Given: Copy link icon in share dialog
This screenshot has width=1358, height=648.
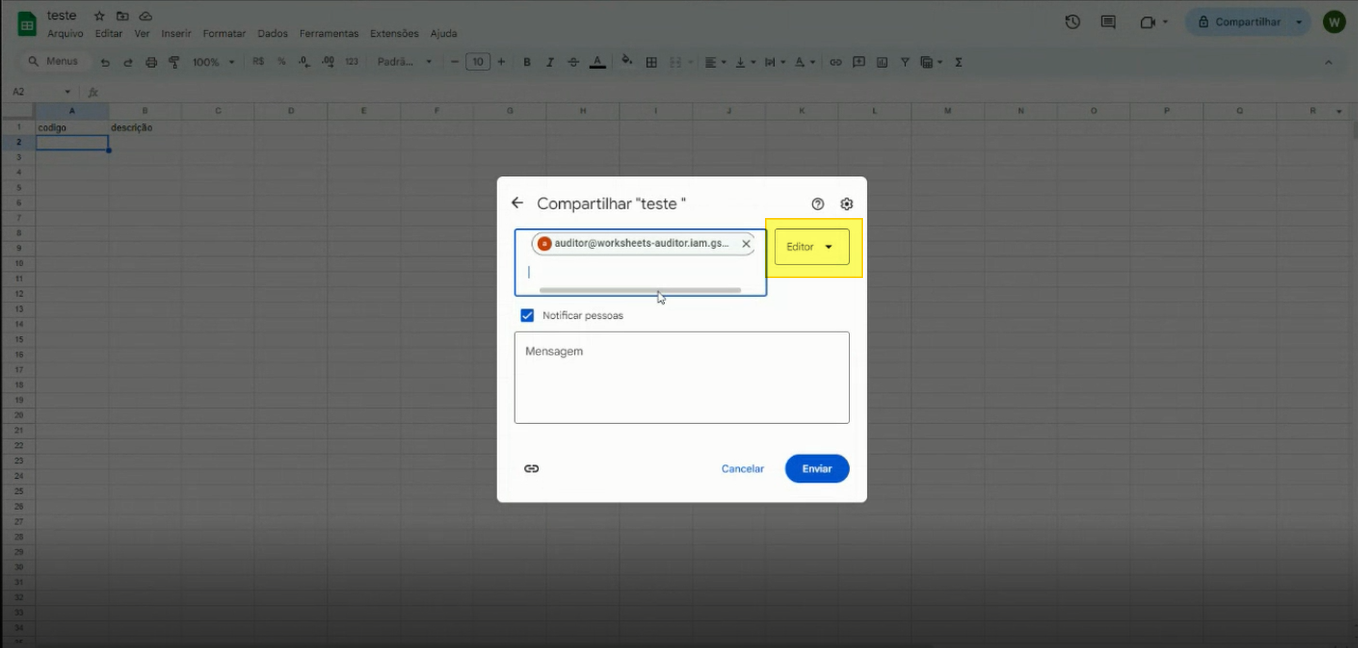Looking at the screenshot, I should pos(532,468).
